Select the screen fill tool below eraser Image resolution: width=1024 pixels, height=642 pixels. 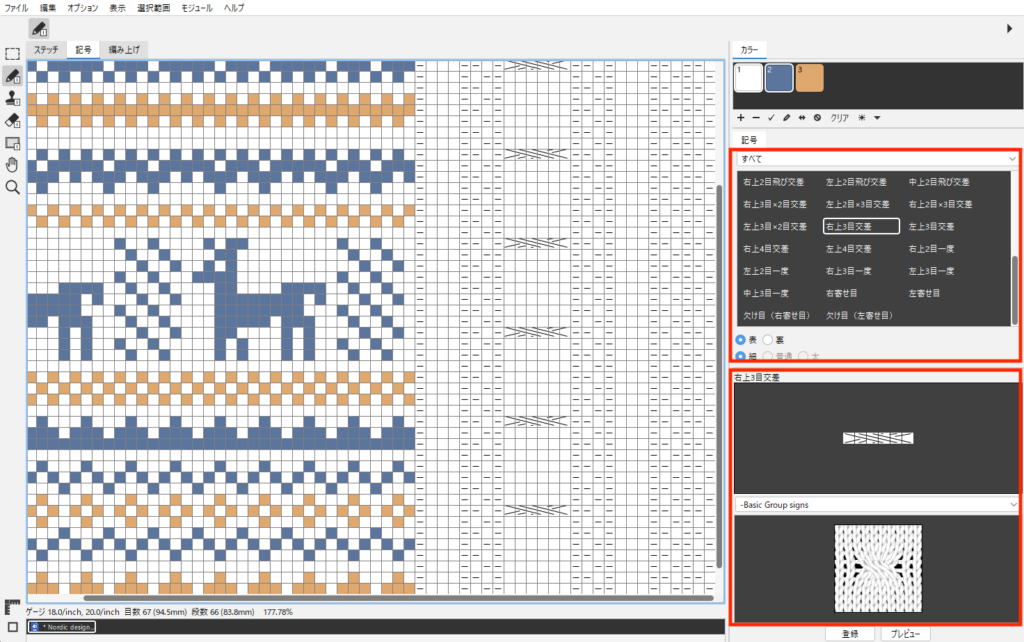point(12,143)
